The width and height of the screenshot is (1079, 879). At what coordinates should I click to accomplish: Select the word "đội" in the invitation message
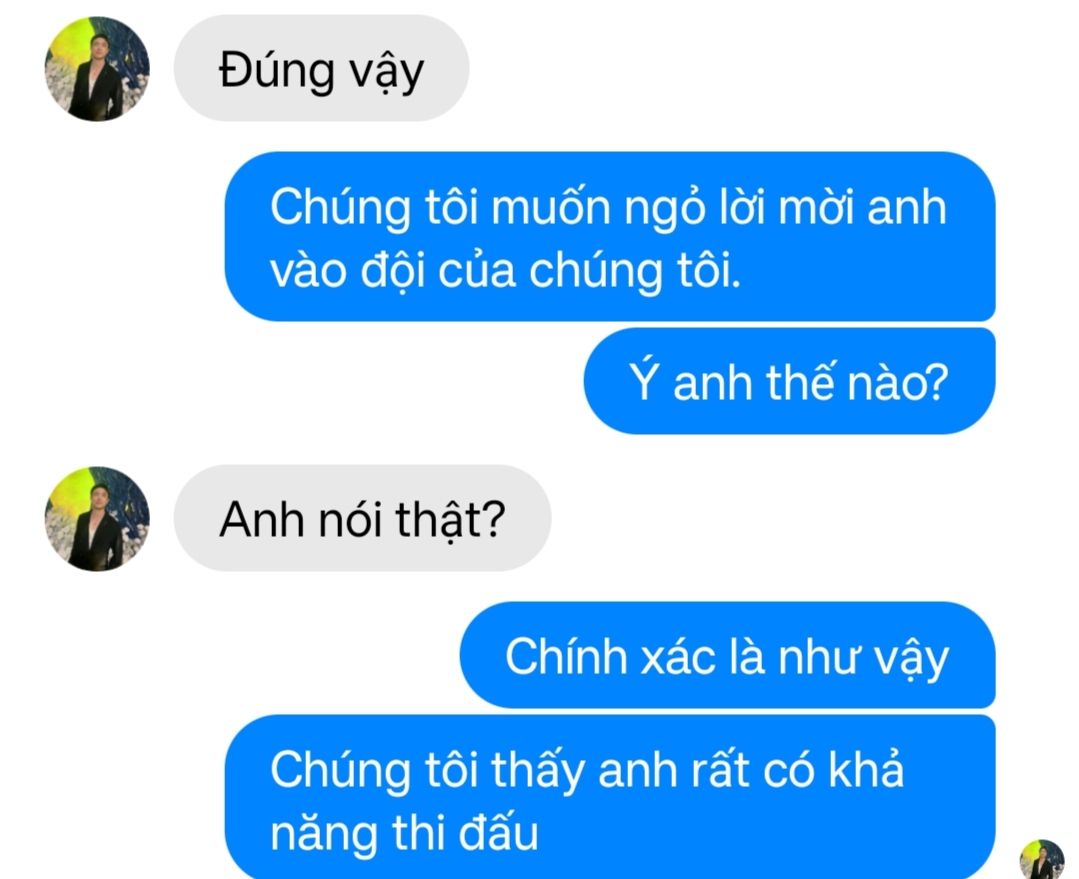(392, 271)
